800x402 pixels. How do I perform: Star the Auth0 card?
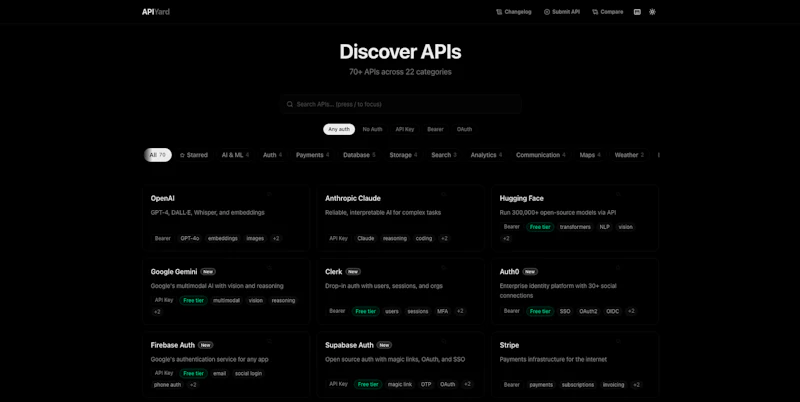(x=618, y=267)
